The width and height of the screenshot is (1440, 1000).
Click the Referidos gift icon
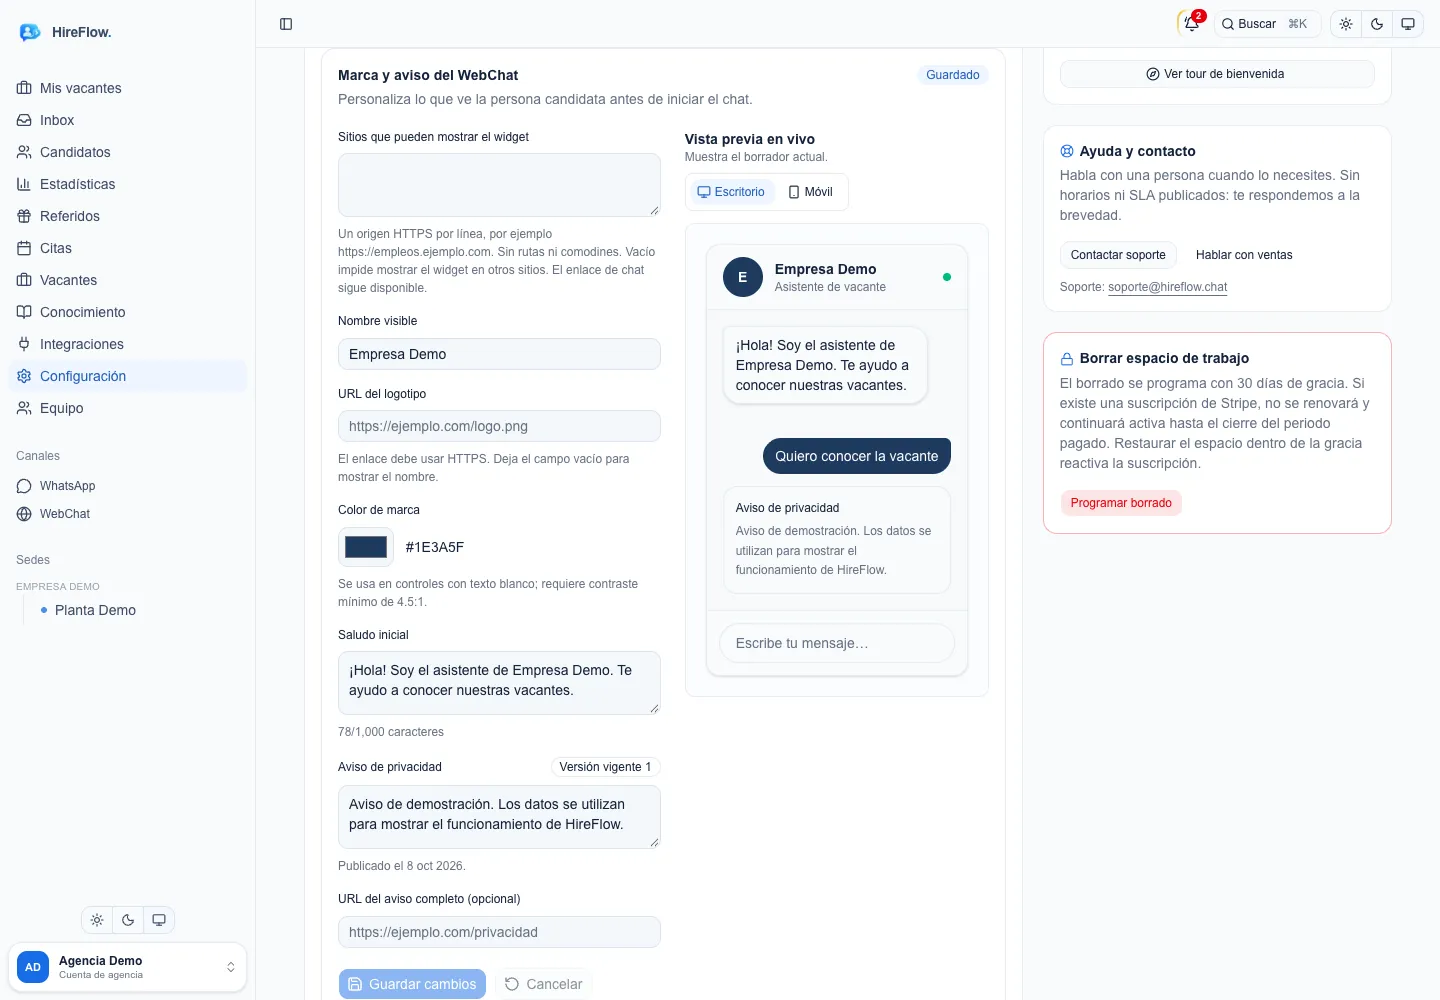point(24,216)
